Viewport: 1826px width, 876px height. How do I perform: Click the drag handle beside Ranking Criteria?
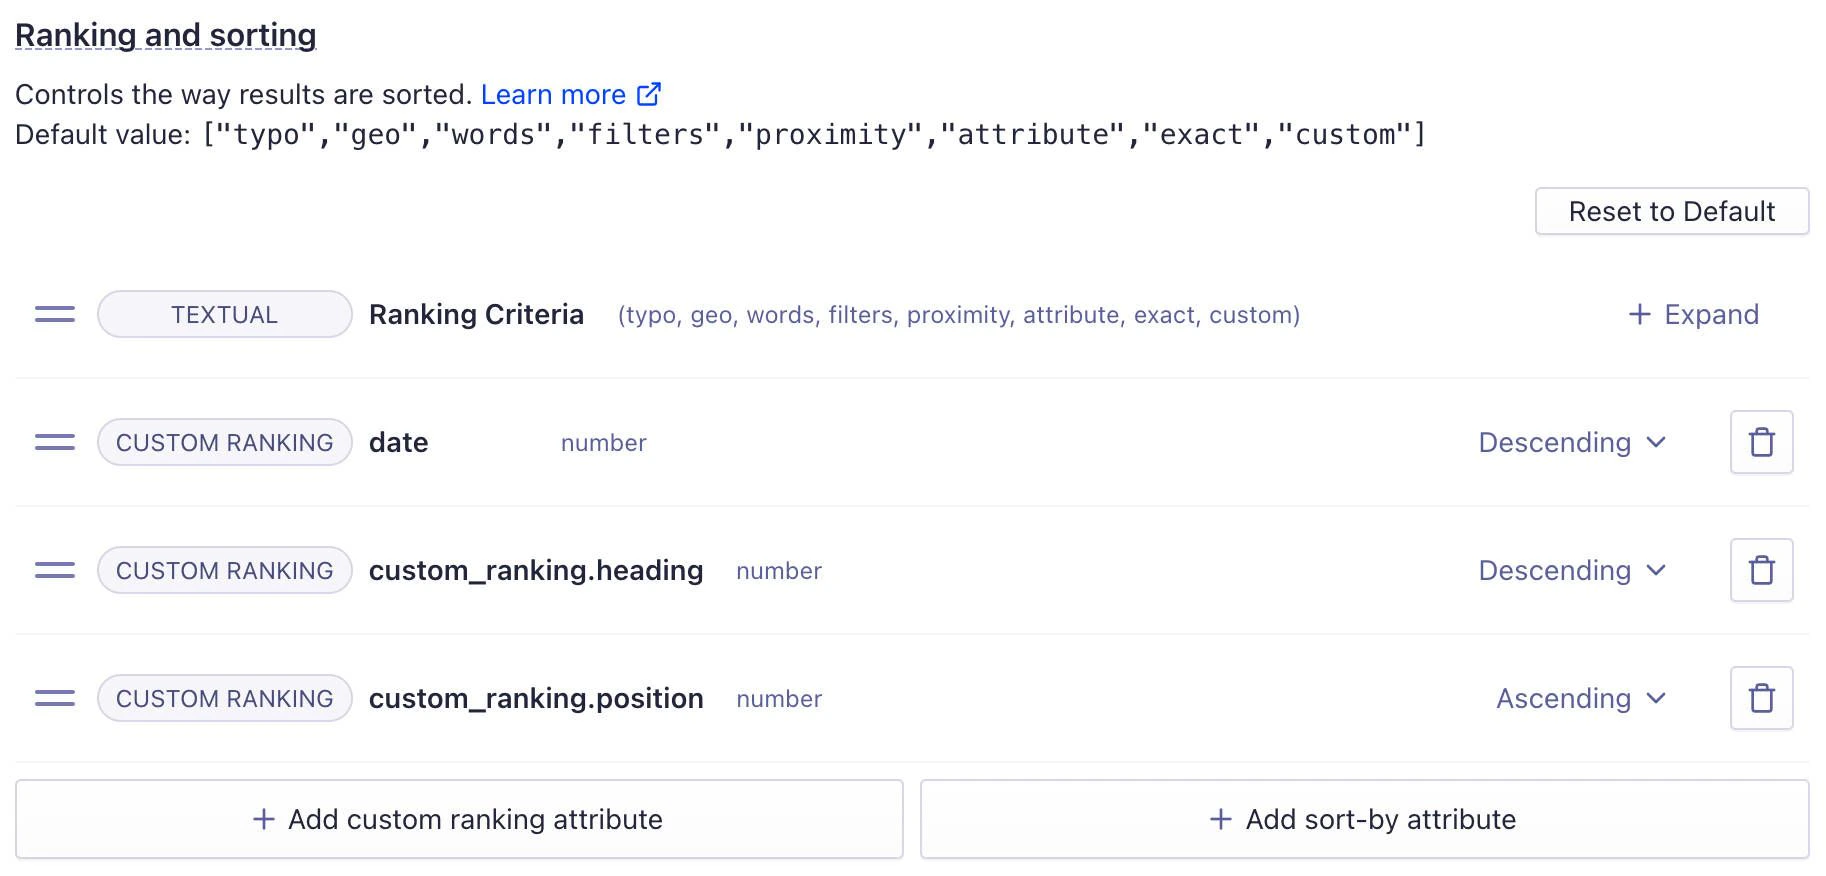(54, 314)
